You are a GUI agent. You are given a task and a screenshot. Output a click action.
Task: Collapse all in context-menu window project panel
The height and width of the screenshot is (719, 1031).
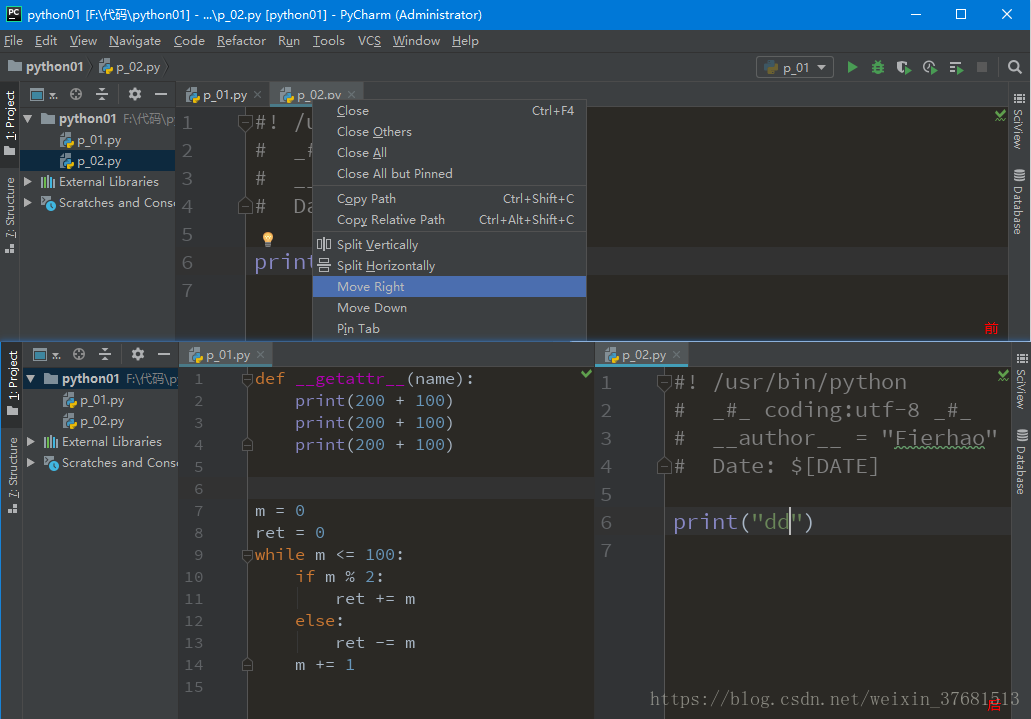(102, 95)
